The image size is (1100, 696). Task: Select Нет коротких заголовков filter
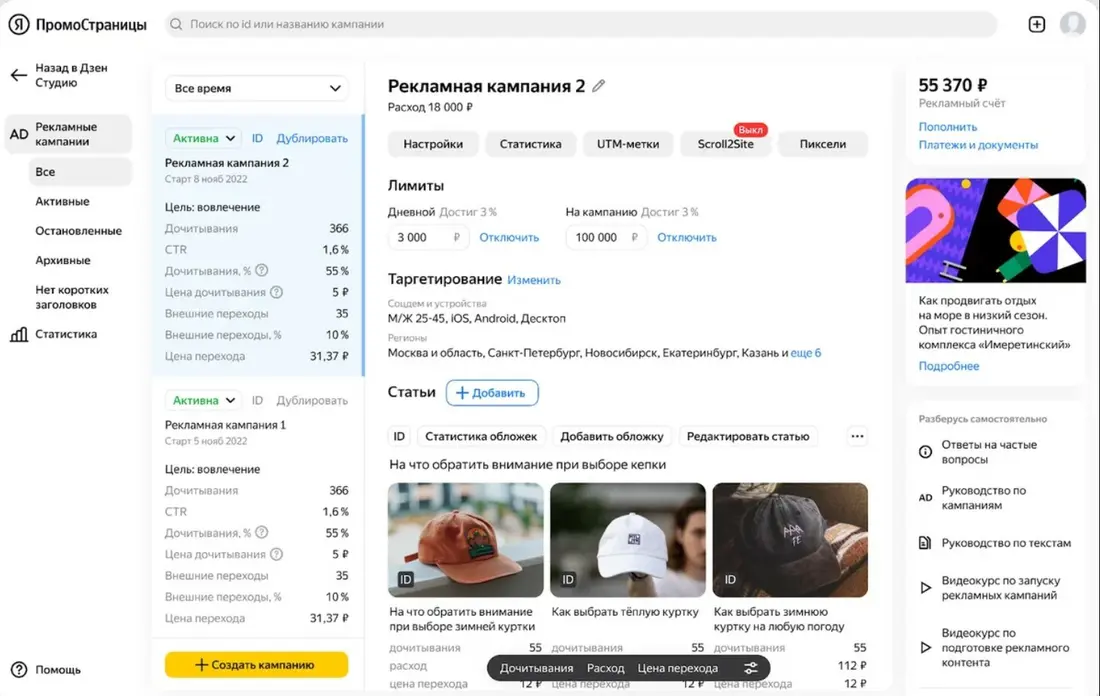(x=72, y=297)
